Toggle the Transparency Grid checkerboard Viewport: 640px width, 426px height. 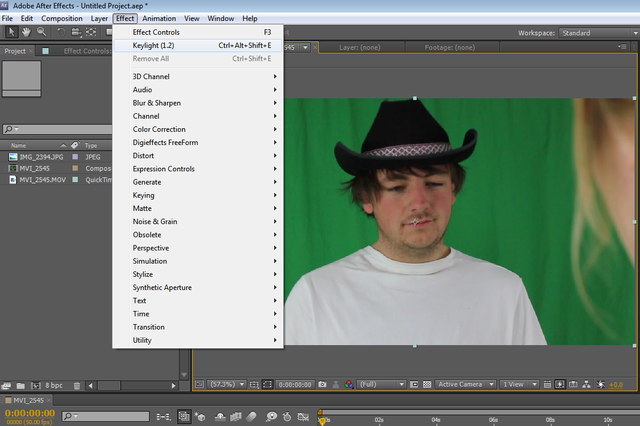[427, 384]
